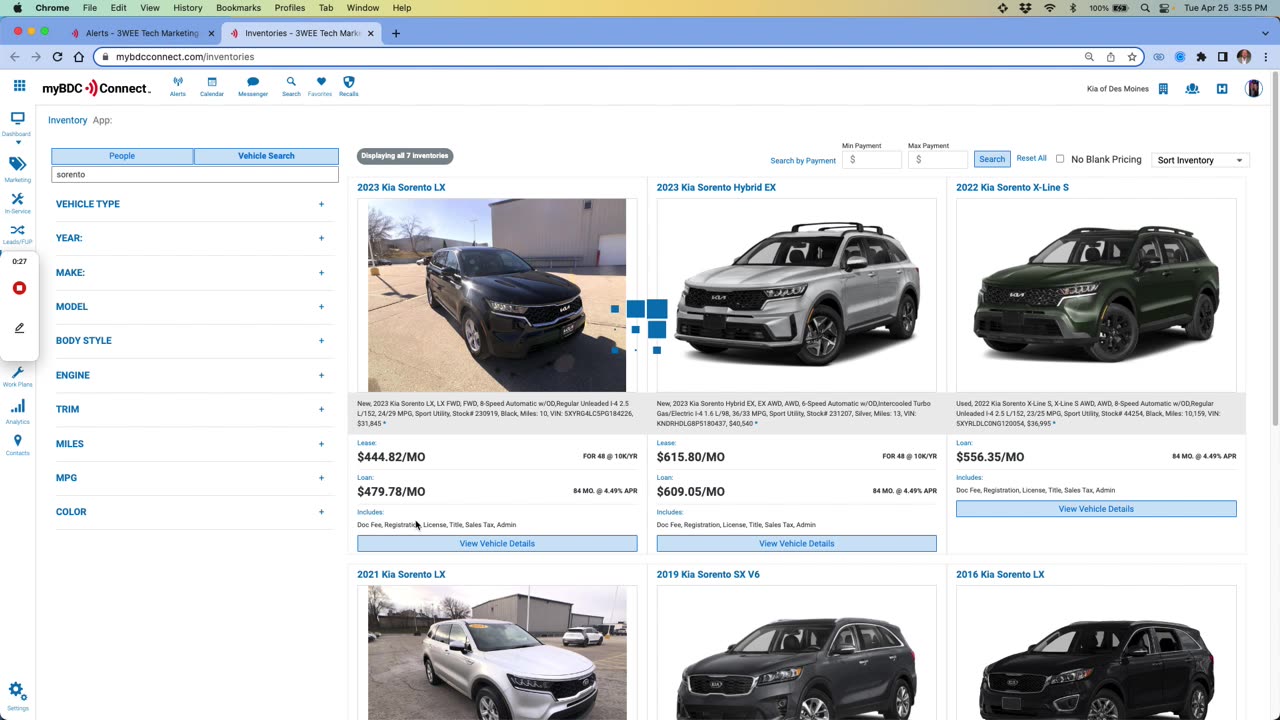This screenshot has width=1280, height=720.
Task: View details for 2023 Sorento LX
Action: [497, 544]
